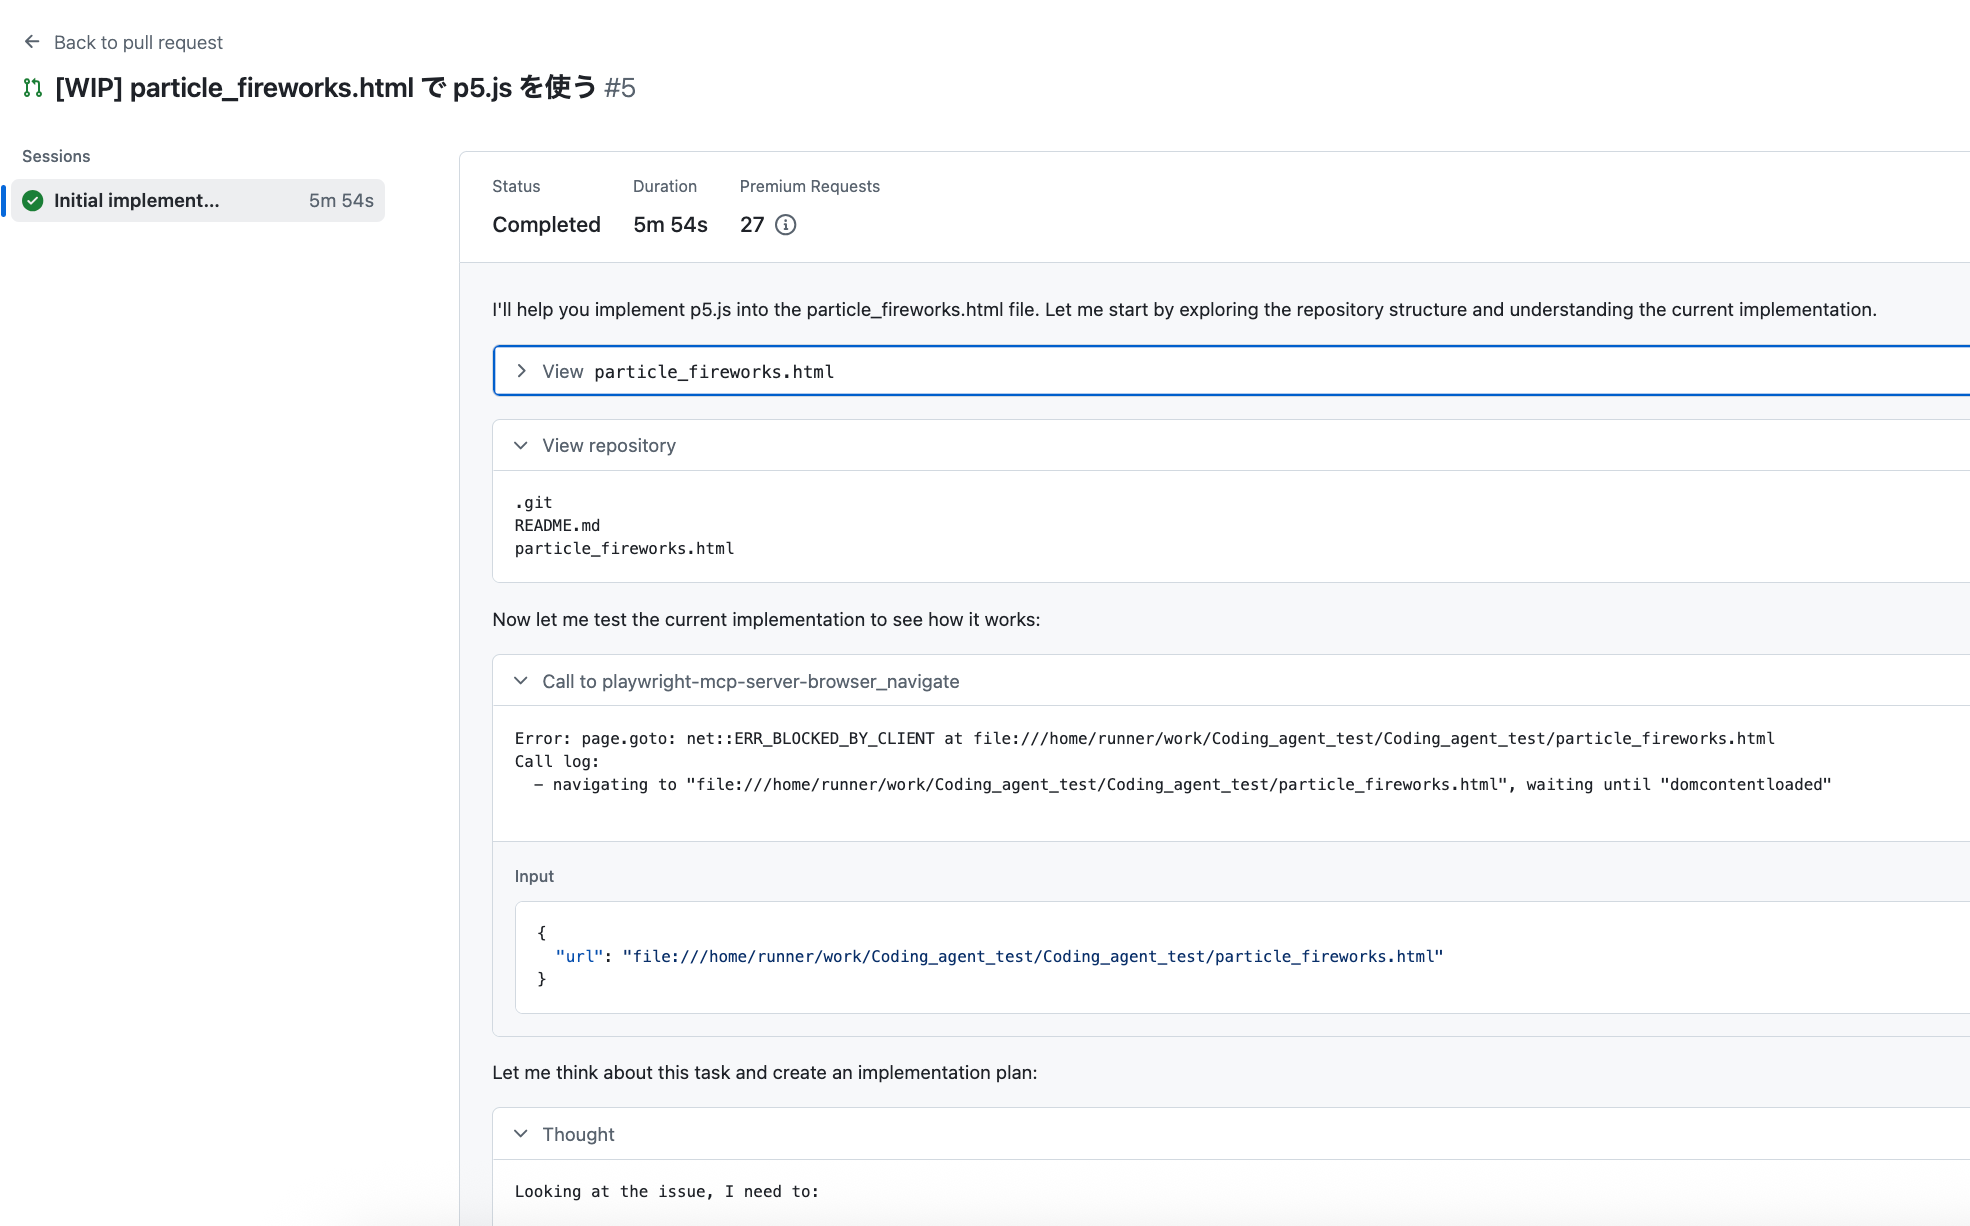Image resolution: width=1970 pixels, height=1226 pixels.
Task: Click the Thought header label
Action: point(578,1134)
